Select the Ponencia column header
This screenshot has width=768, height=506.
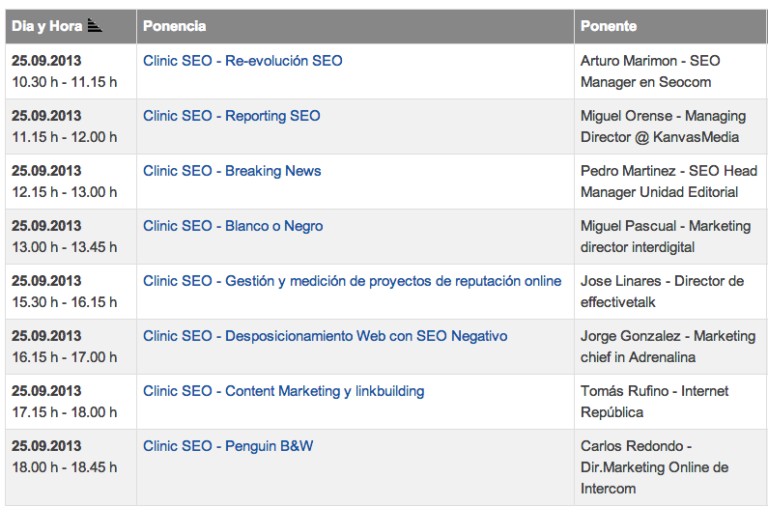coord(355,26)
